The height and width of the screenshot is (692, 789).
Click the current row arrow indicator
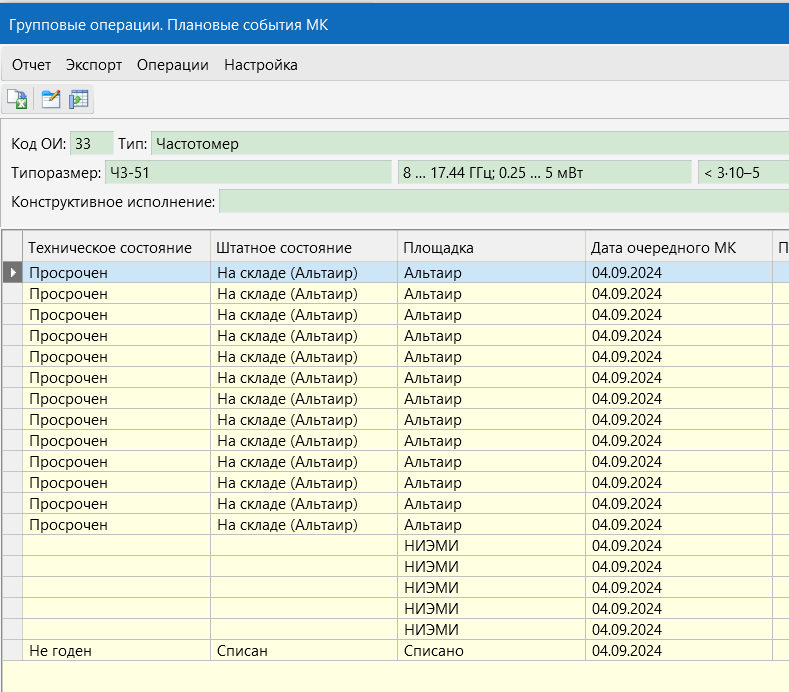tap(13, 272)
